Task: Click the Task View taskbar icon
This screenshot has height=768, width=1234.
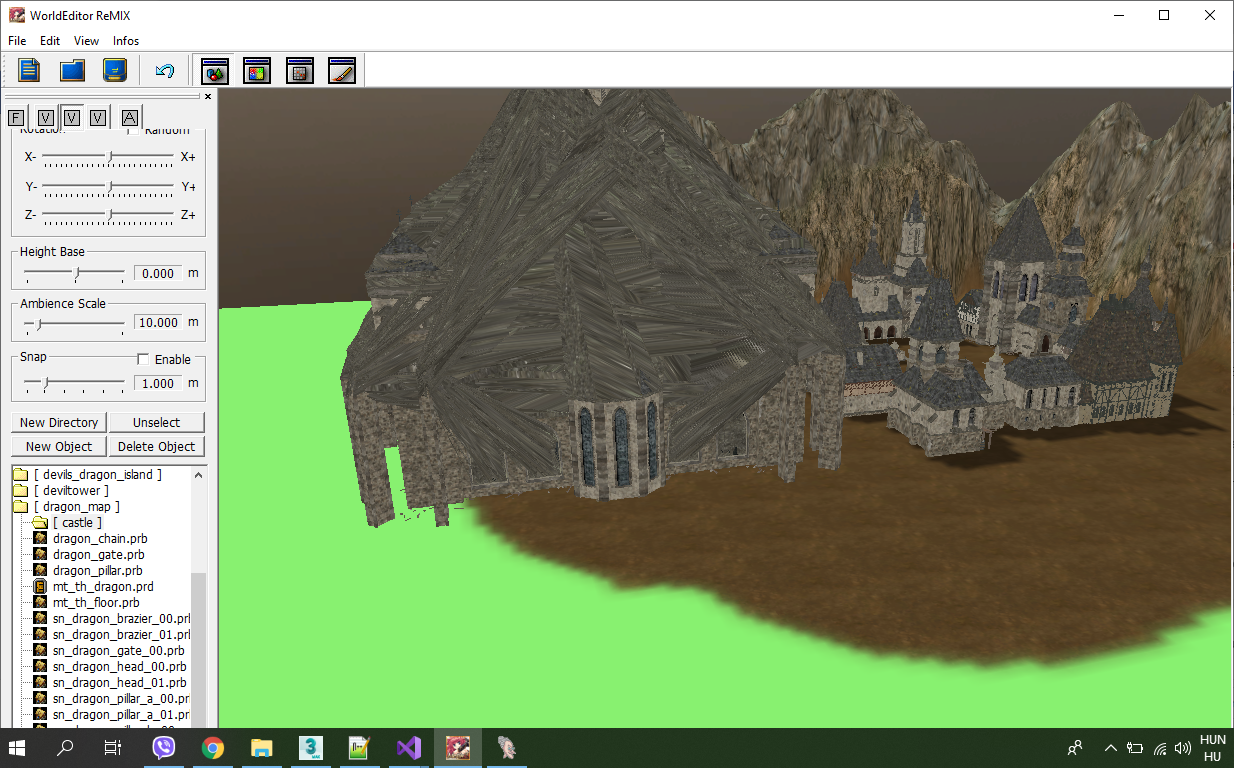Action: tap(113, 747)
